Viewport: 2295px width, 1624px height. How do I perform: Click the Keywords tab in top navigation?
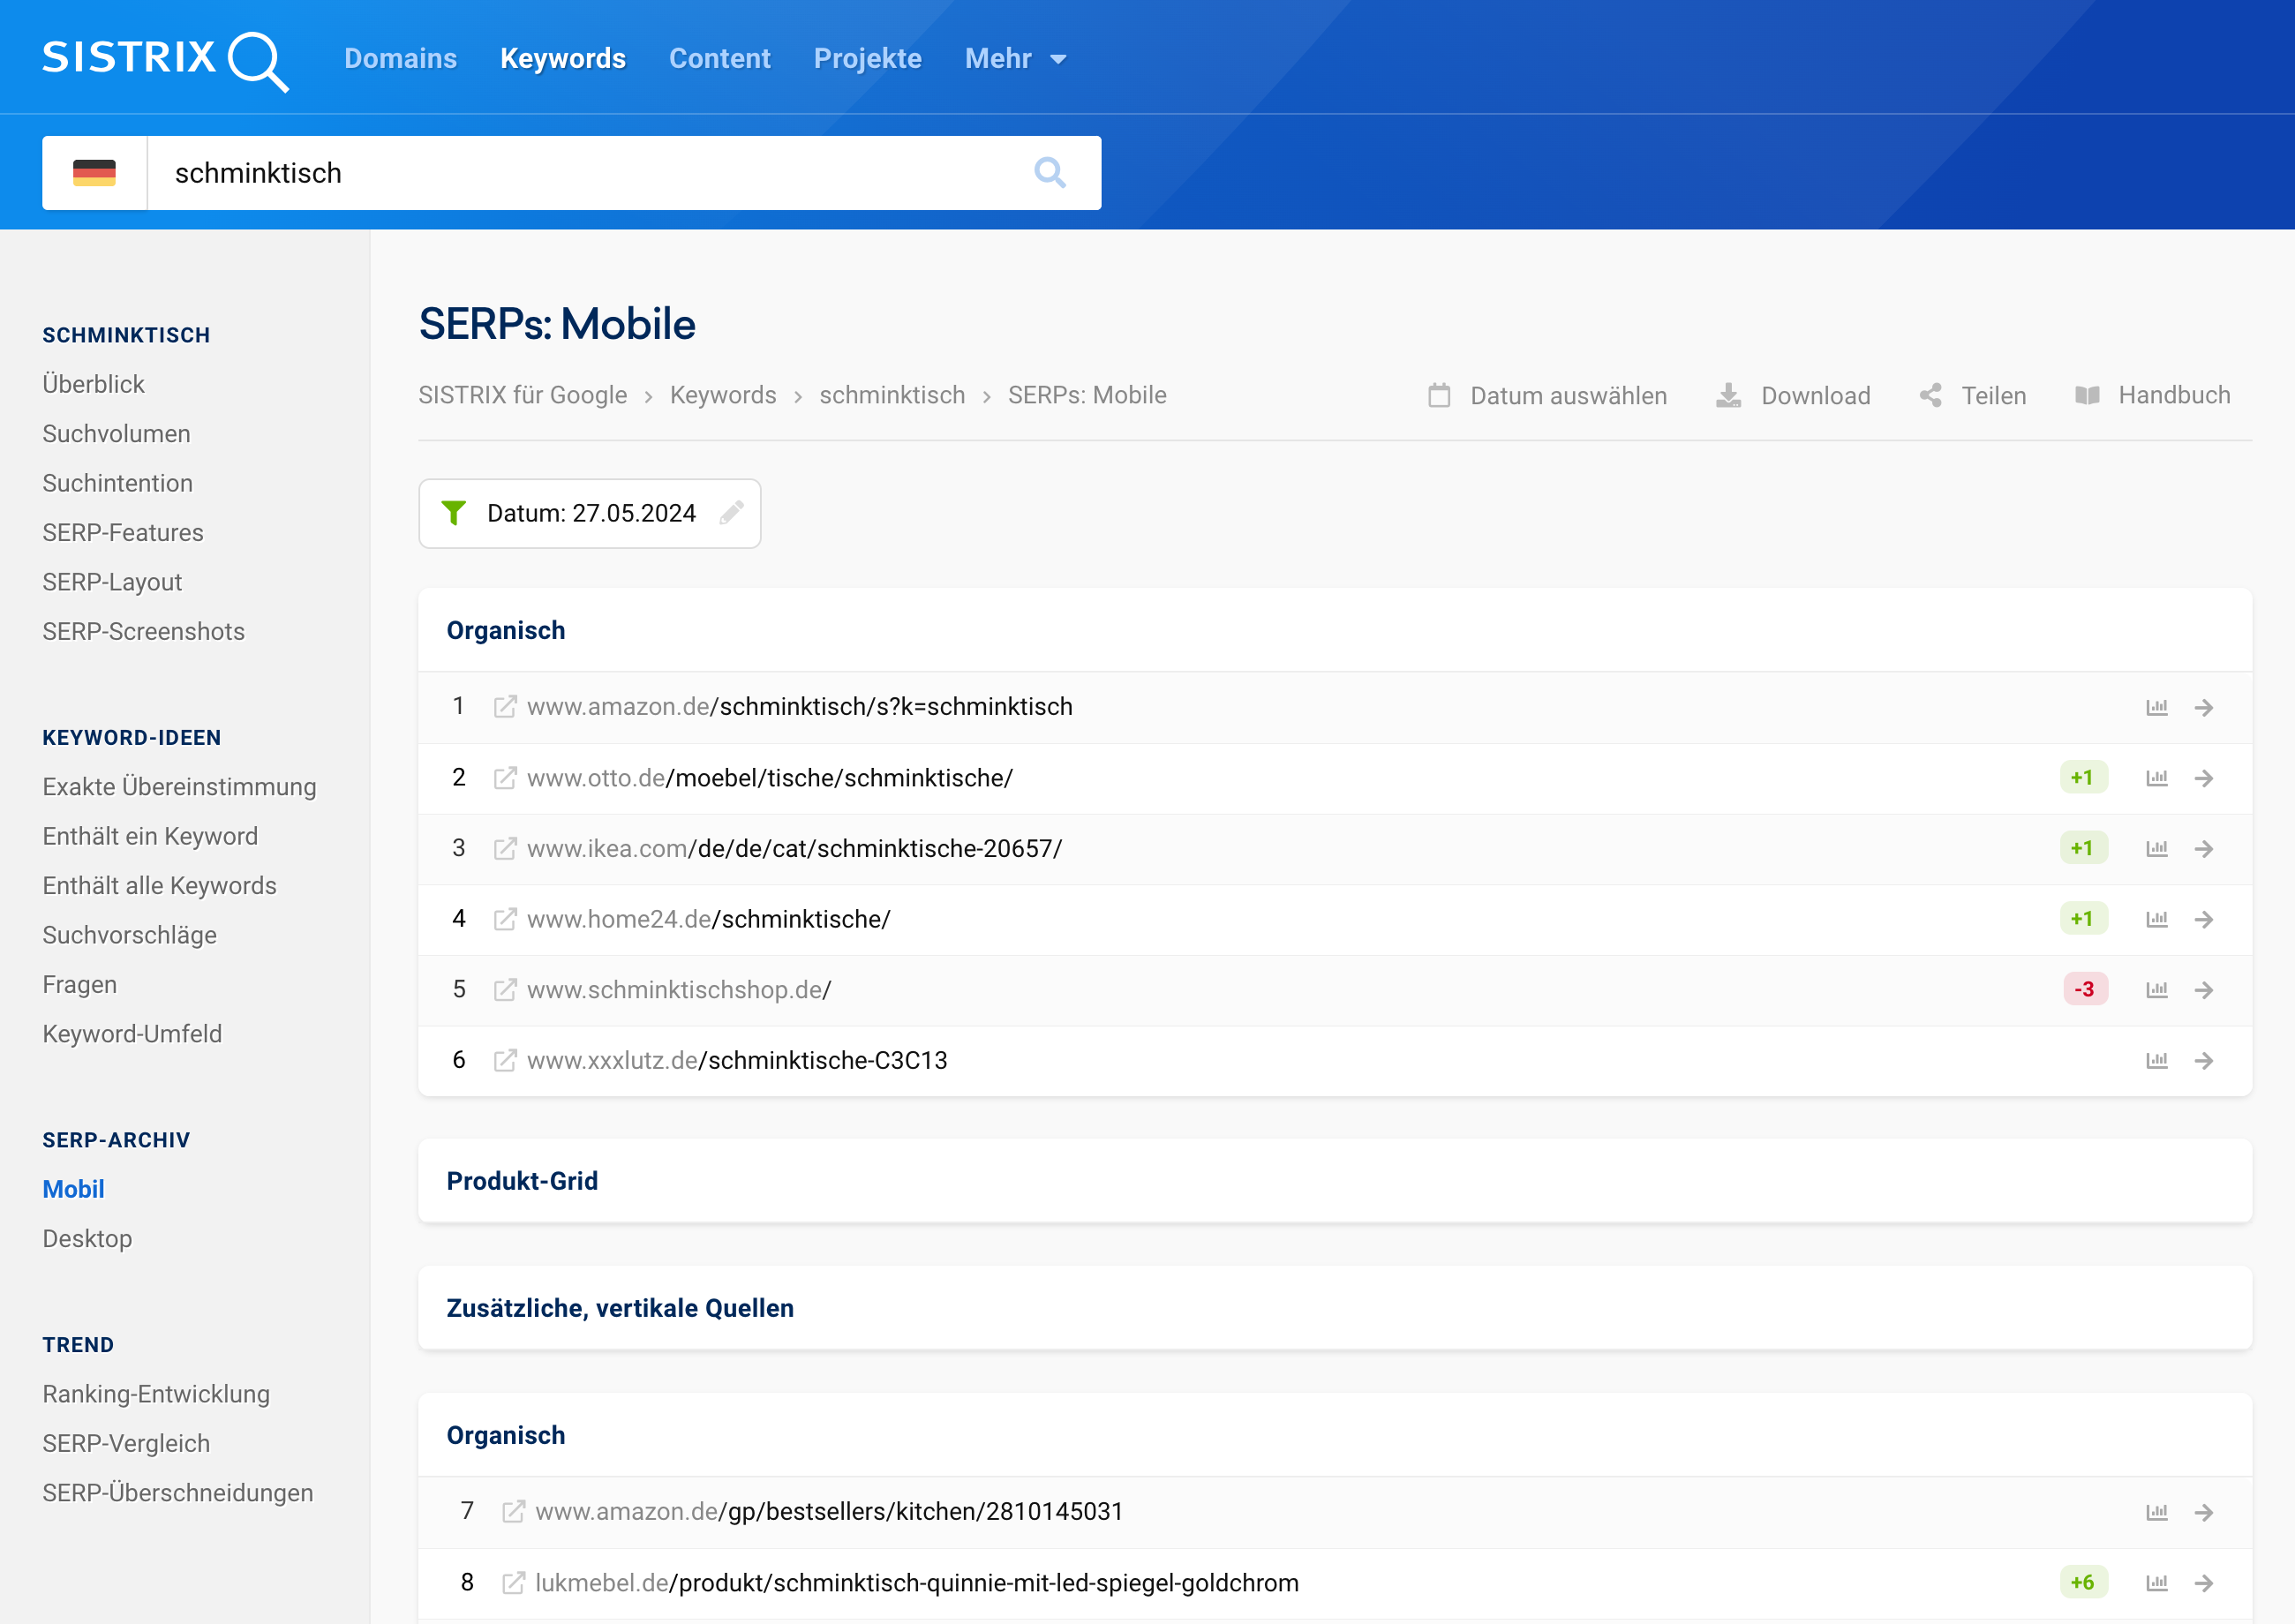(562, 58)
